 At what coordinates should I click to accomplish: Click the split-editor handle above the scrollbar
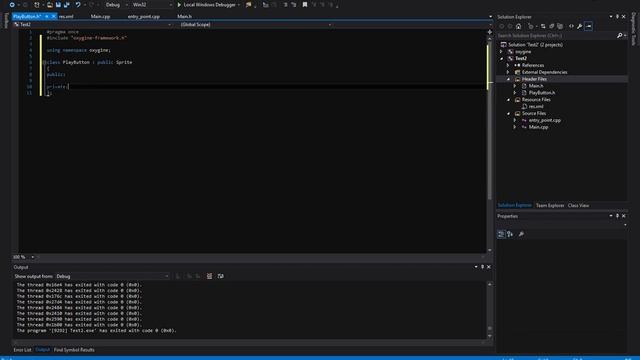click(490, 32)
